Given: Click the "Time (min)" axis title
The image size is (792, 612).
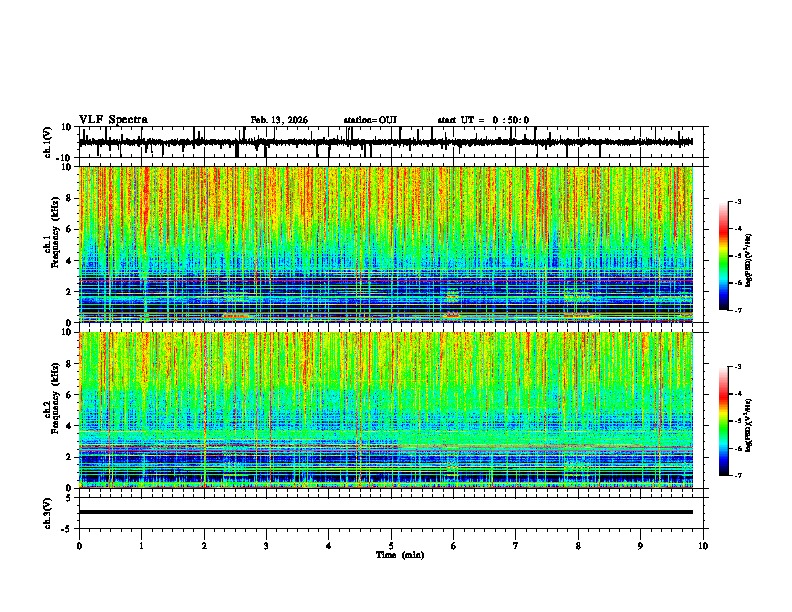Looking at the screenshot, I should click(x=400, y=555).
